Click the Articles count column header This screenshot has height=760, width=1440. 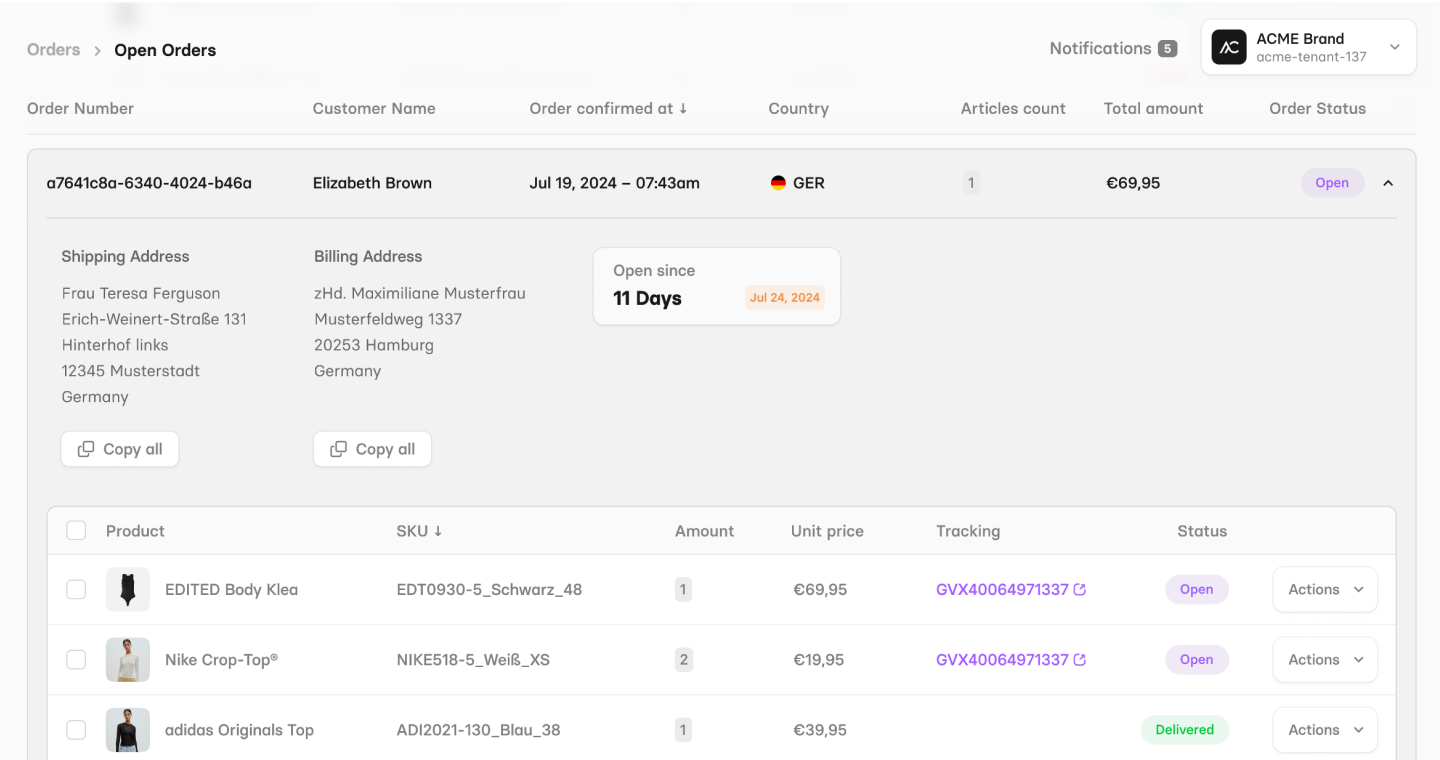tap(1013, 108)
